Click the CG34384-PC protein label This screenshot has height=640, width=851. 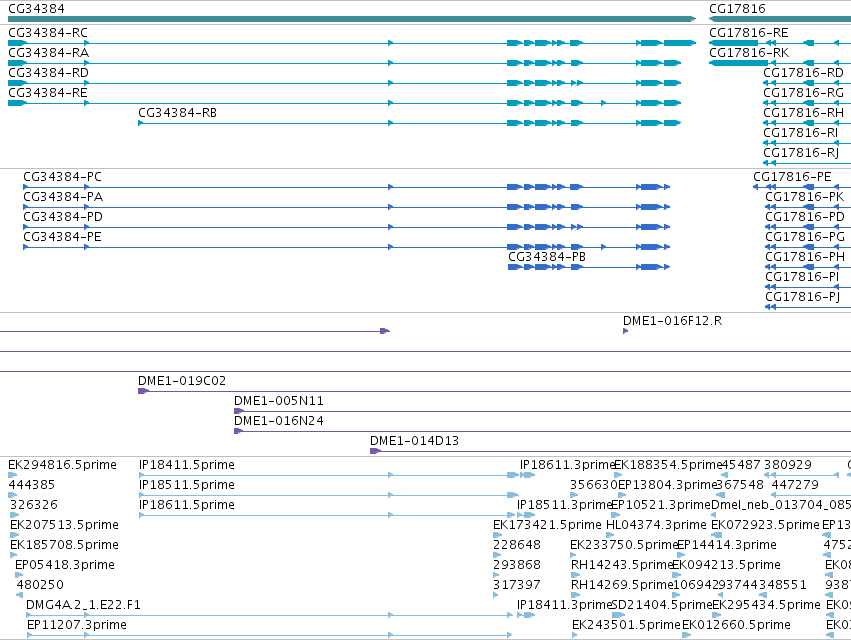tap(62, 177)
